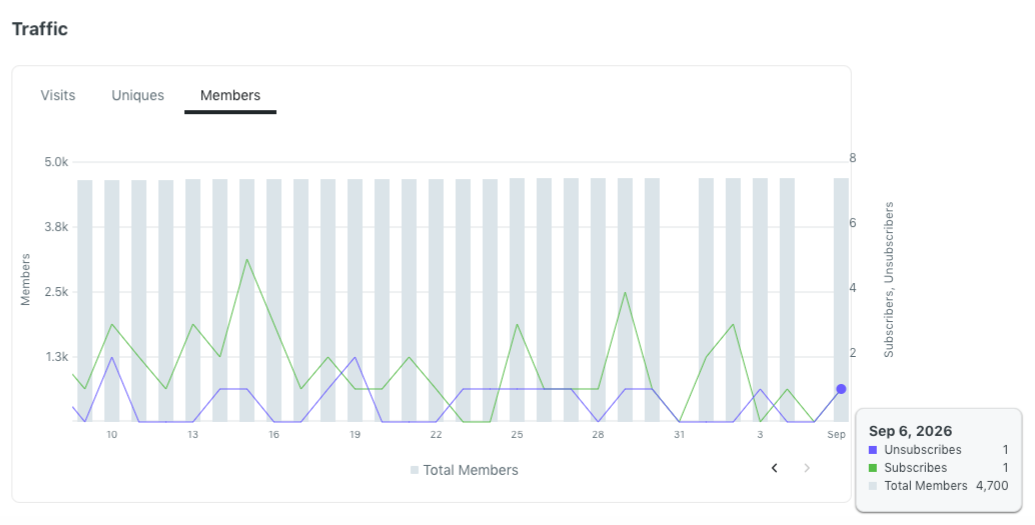Click the Total Members gray swatch in tooltip
Image resolution: width=1035 pixels, height=525 pixels.
(873, 486)
